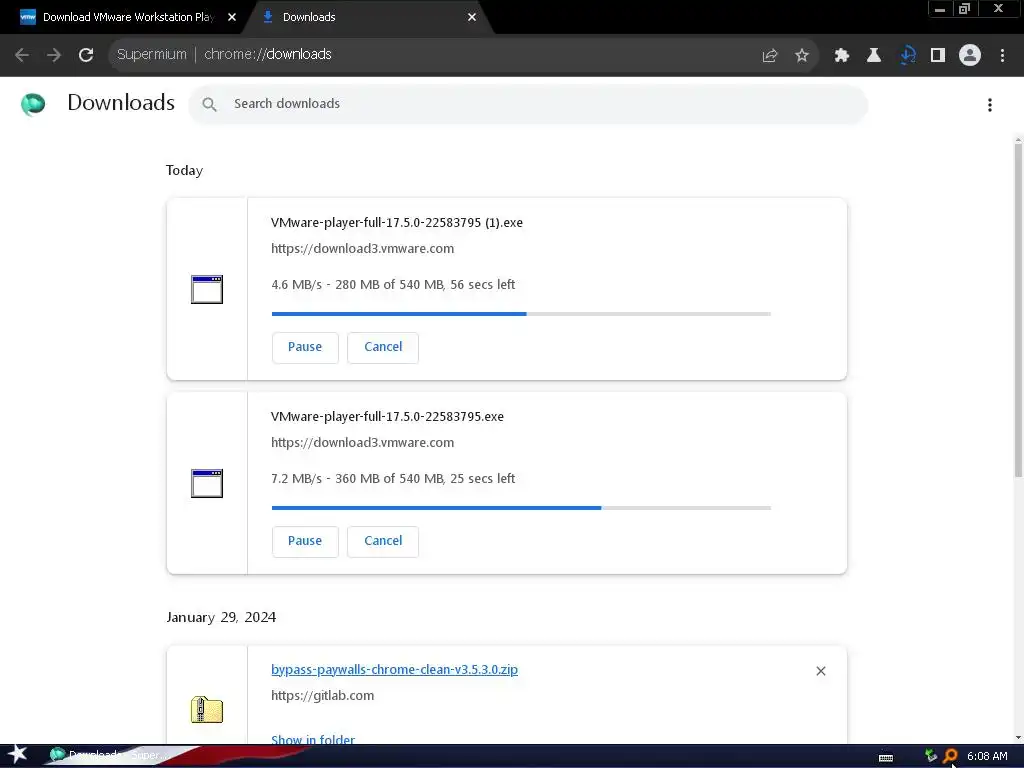Cancel VMware-player (1).exe download
Viewport: 1024px width, 768px height.
383,347
